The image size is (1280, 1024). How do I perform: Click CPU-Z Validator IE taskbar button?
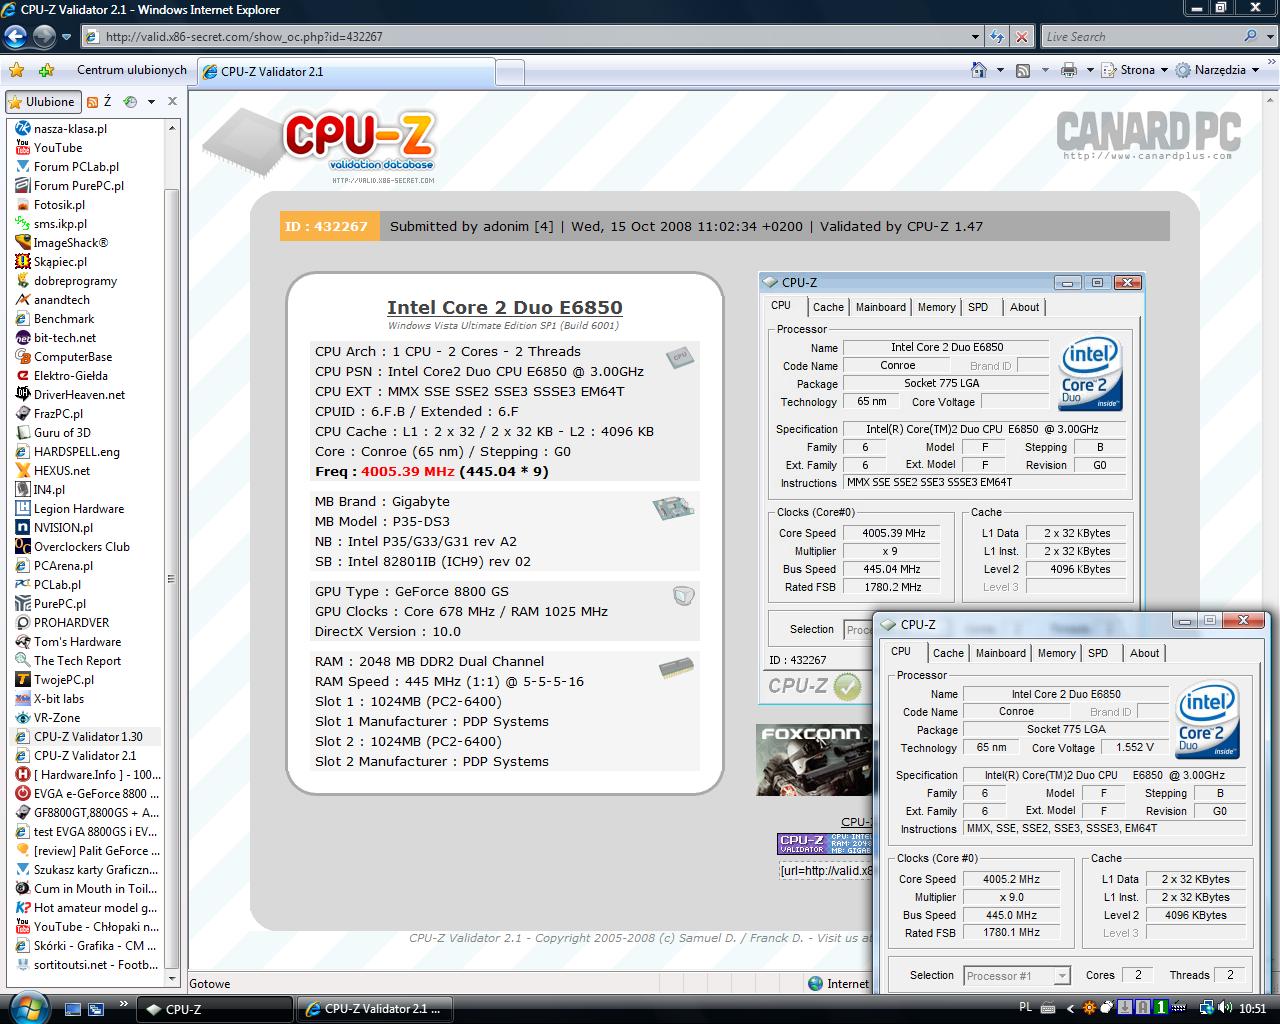pyautogui.click(x=375, y=1009)
